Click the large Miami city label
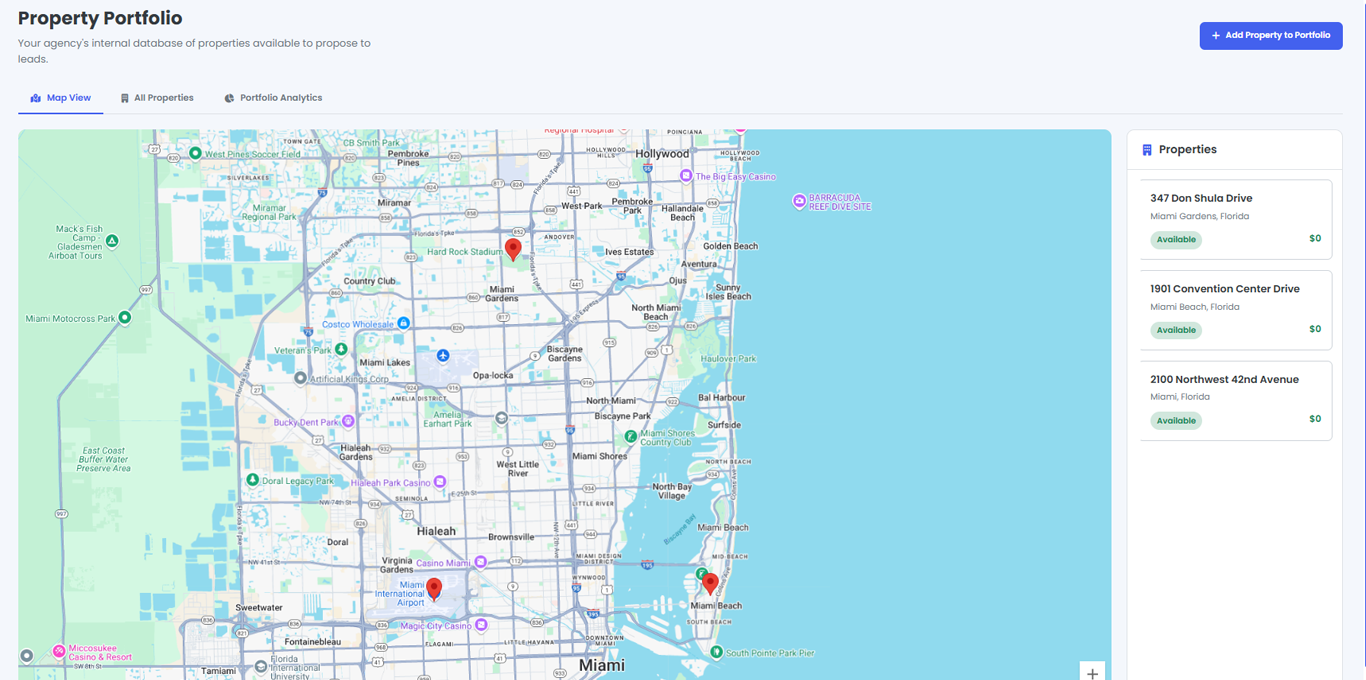 click(602, 665)
